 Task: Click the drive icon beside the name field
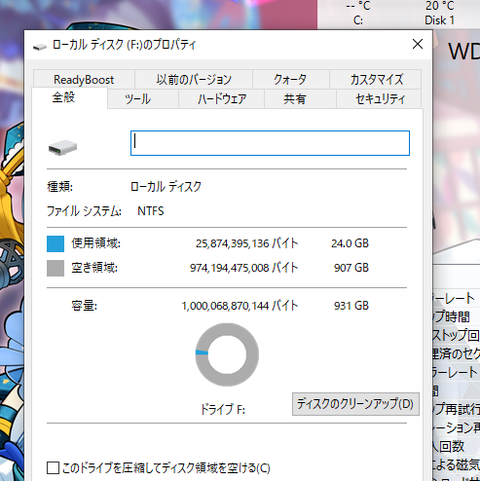point(63,147)
